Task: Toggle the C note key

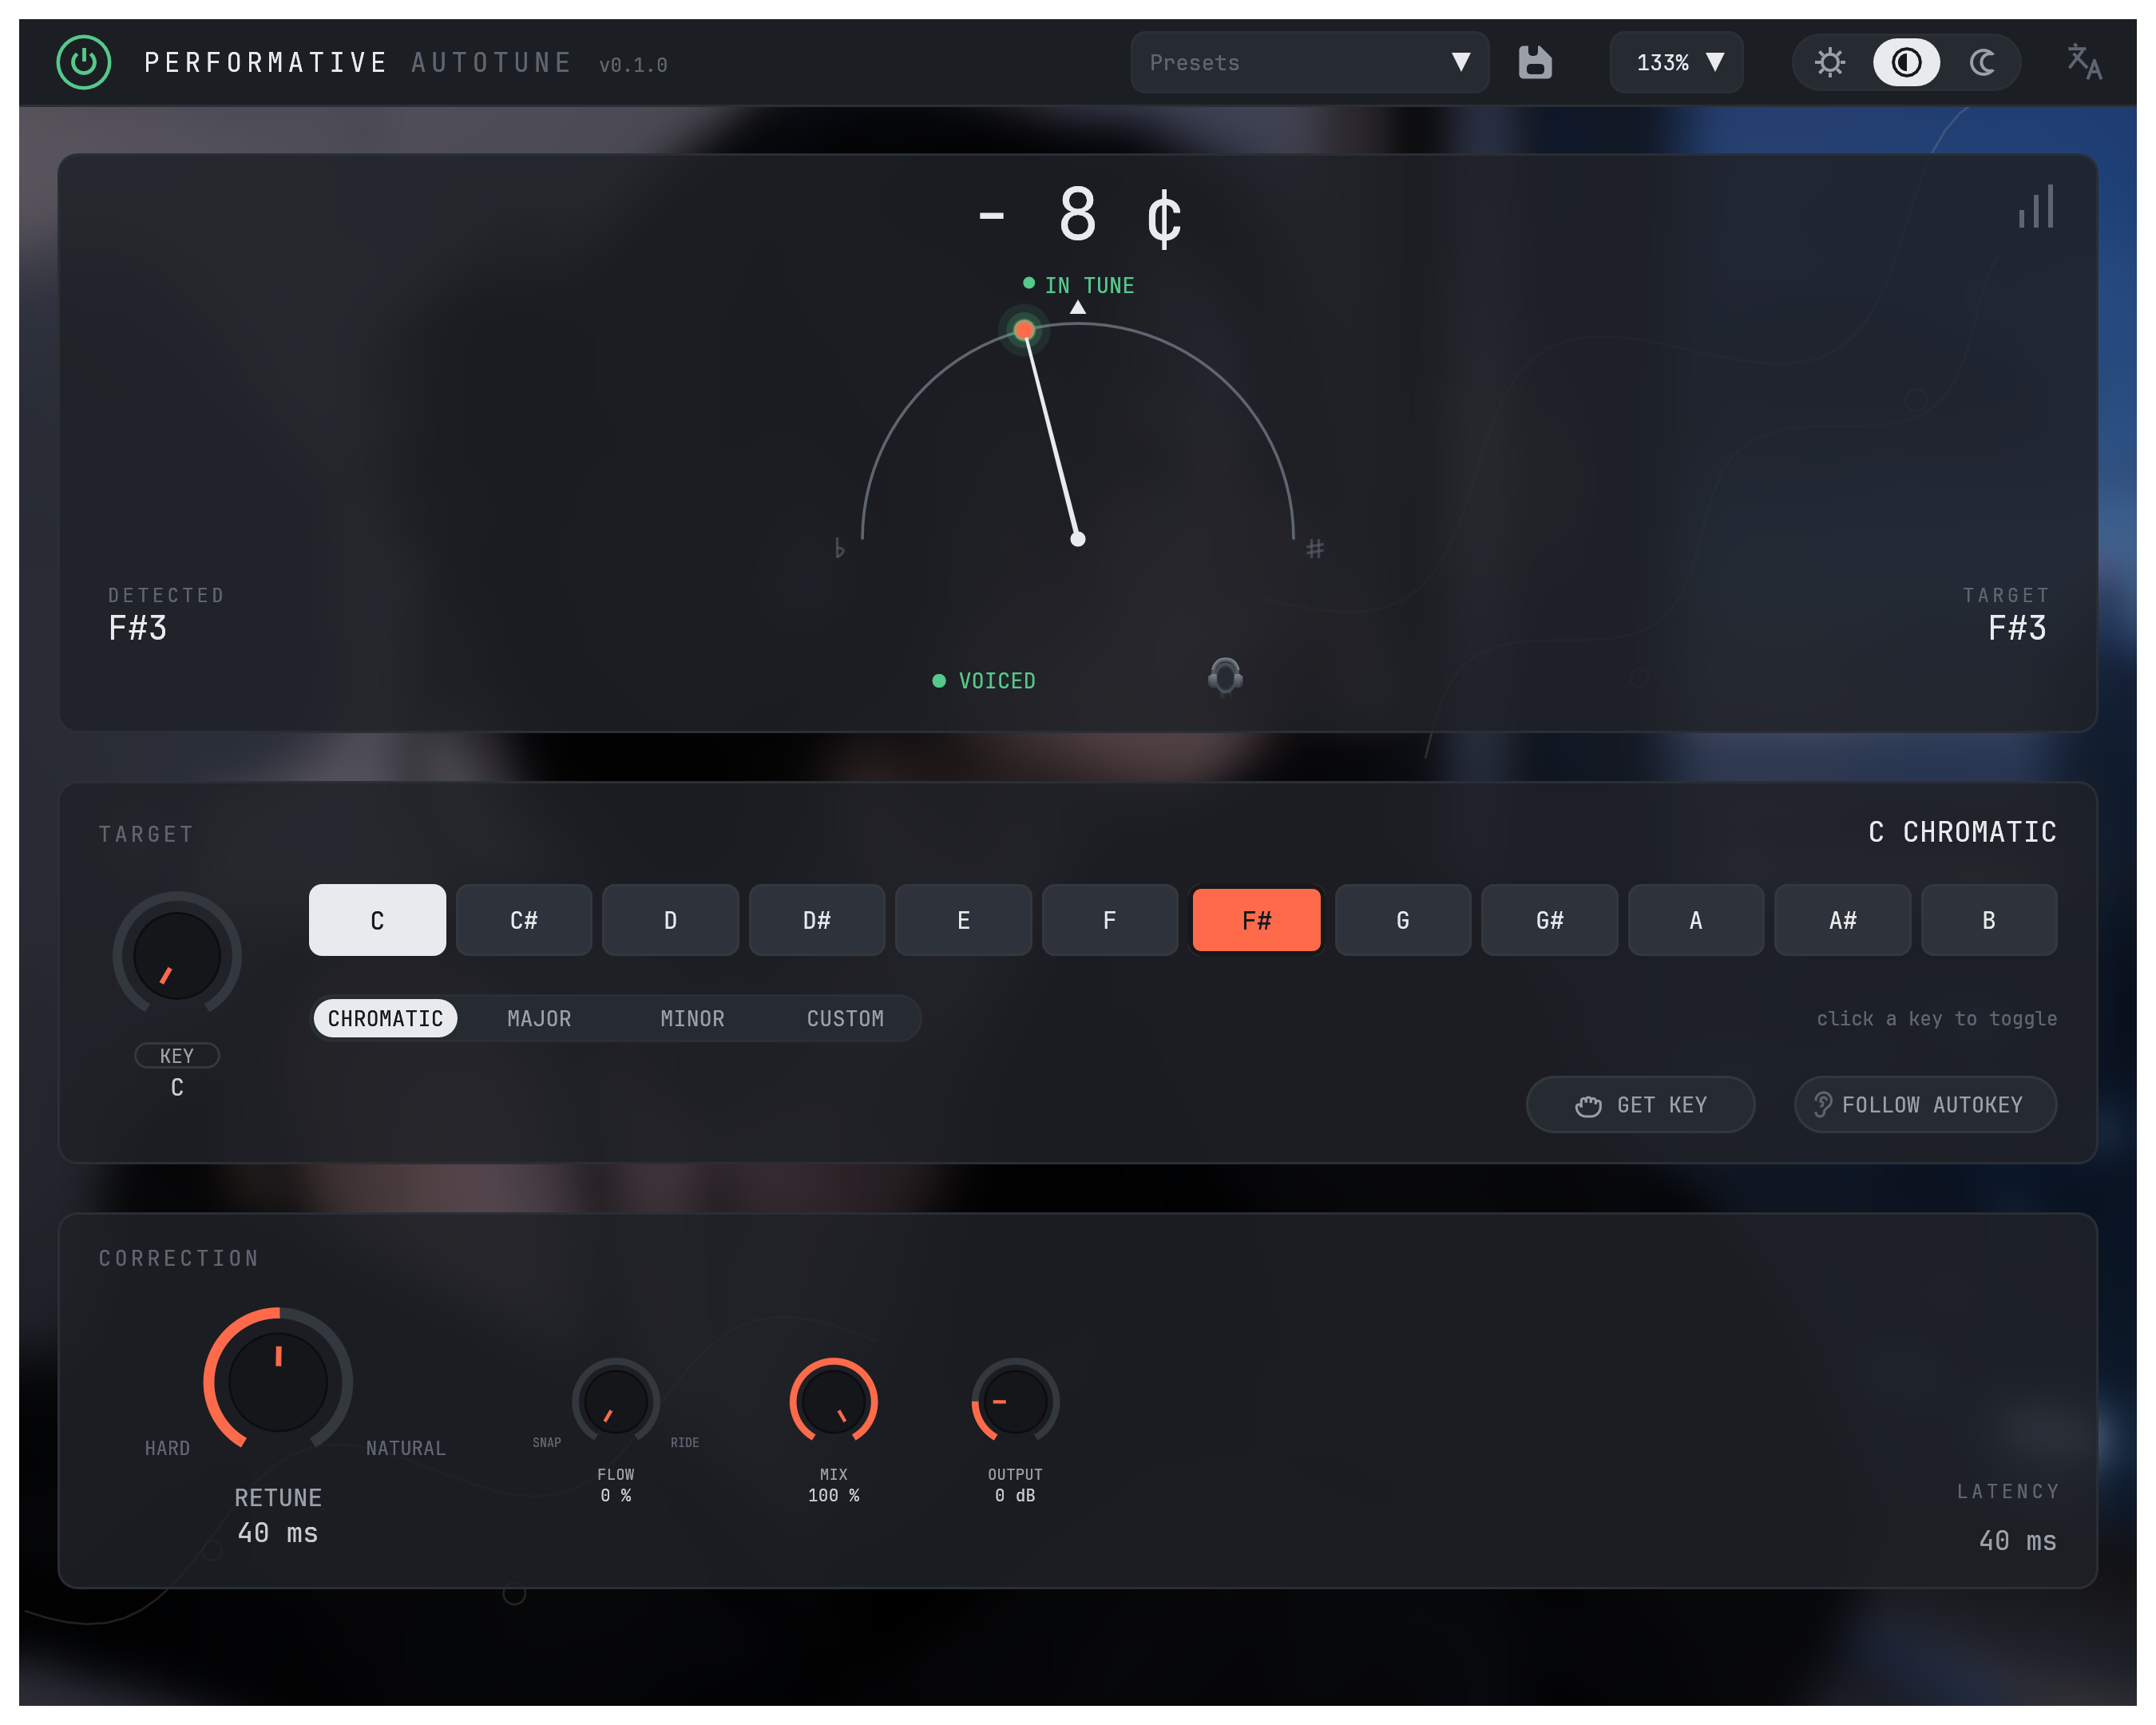Action: pyautogui.click(x=377, y=920)
